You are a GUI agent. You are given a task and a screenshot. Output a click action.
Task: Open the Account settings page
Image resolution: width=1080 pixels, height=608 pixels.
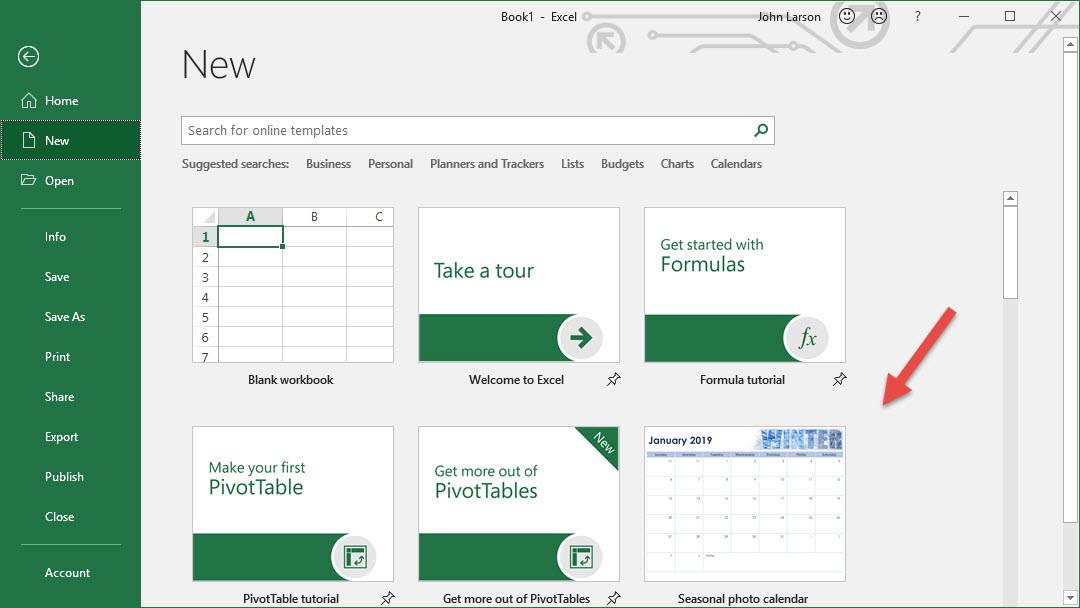[x=67, y=573]
